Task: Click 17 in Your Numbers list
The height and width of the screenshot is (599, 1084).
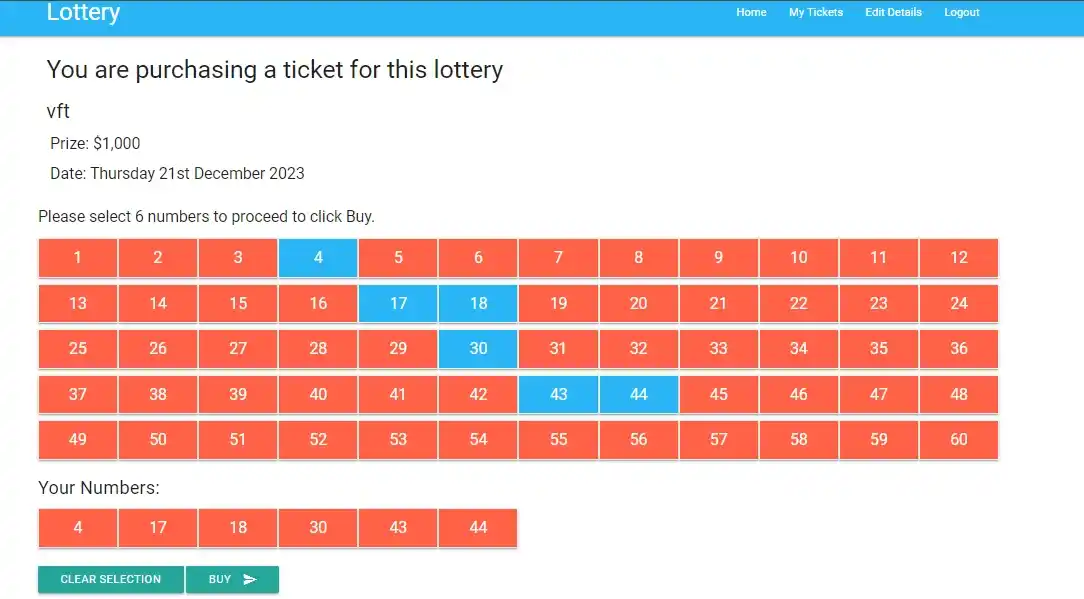Action: pos(158,528)
